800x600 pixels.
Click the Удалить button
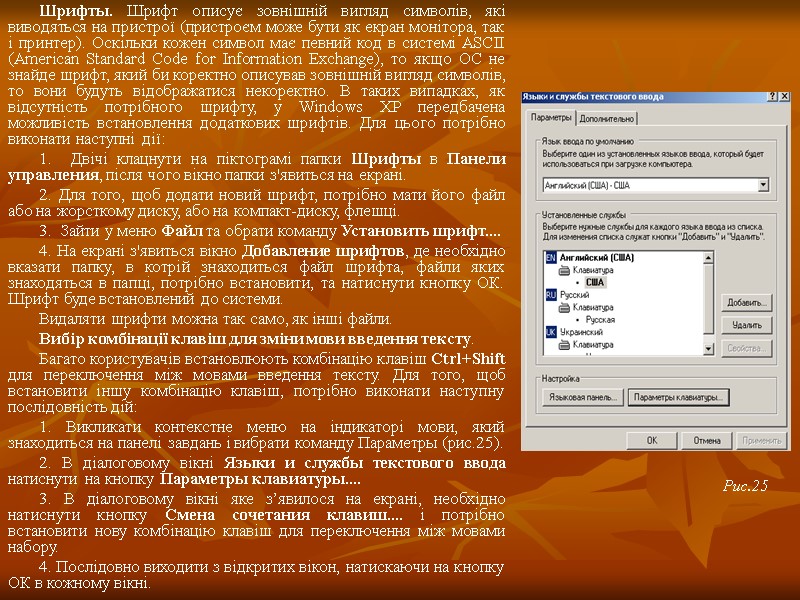point(746,326)
